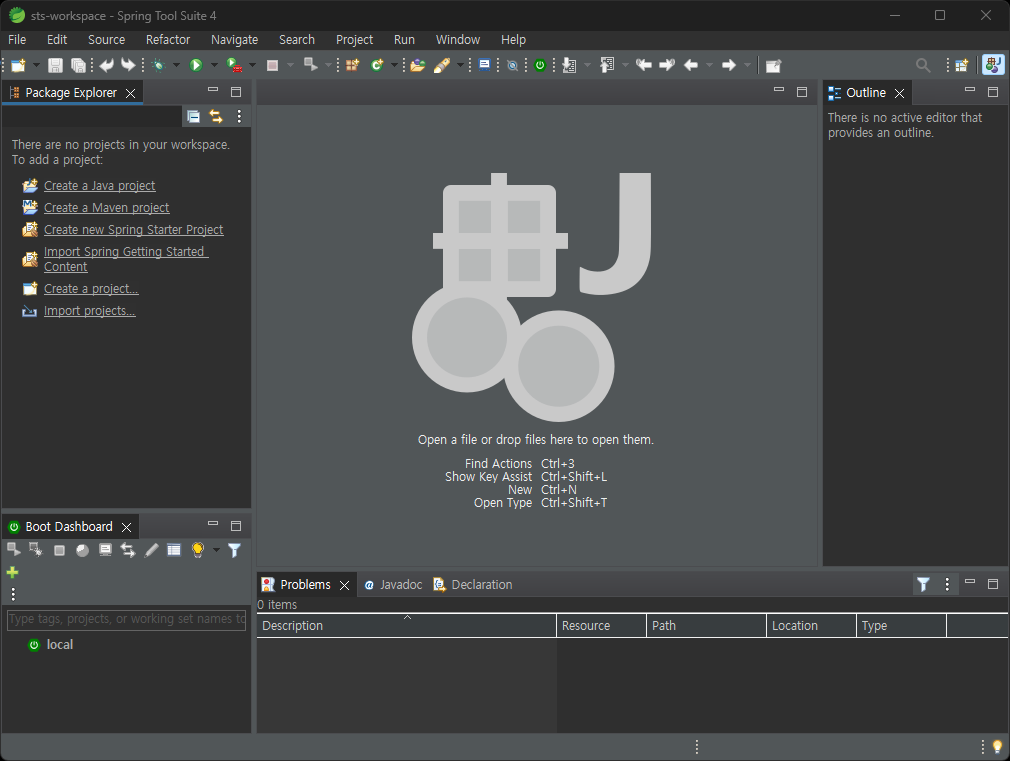Image resolution: width=1010 pixels, height=761 pixels.
Task: Click Create new Spring Starter Project link
Action: click(x=133, y=229)
